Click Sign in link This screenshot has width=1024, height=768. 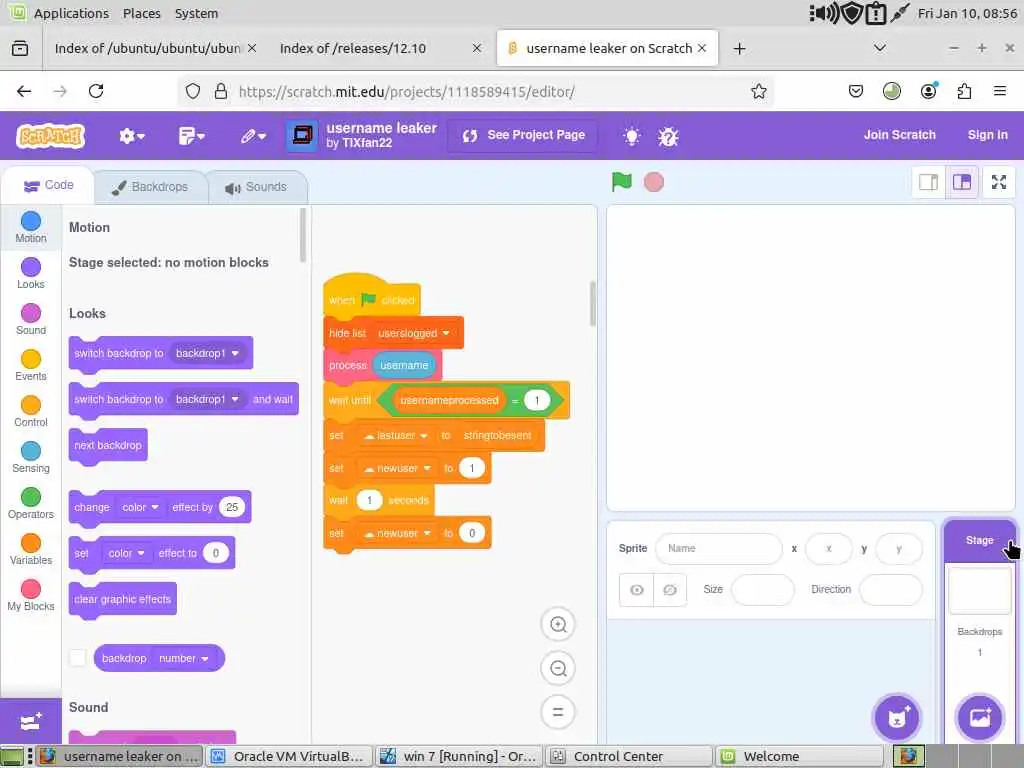tap(987, 135)
